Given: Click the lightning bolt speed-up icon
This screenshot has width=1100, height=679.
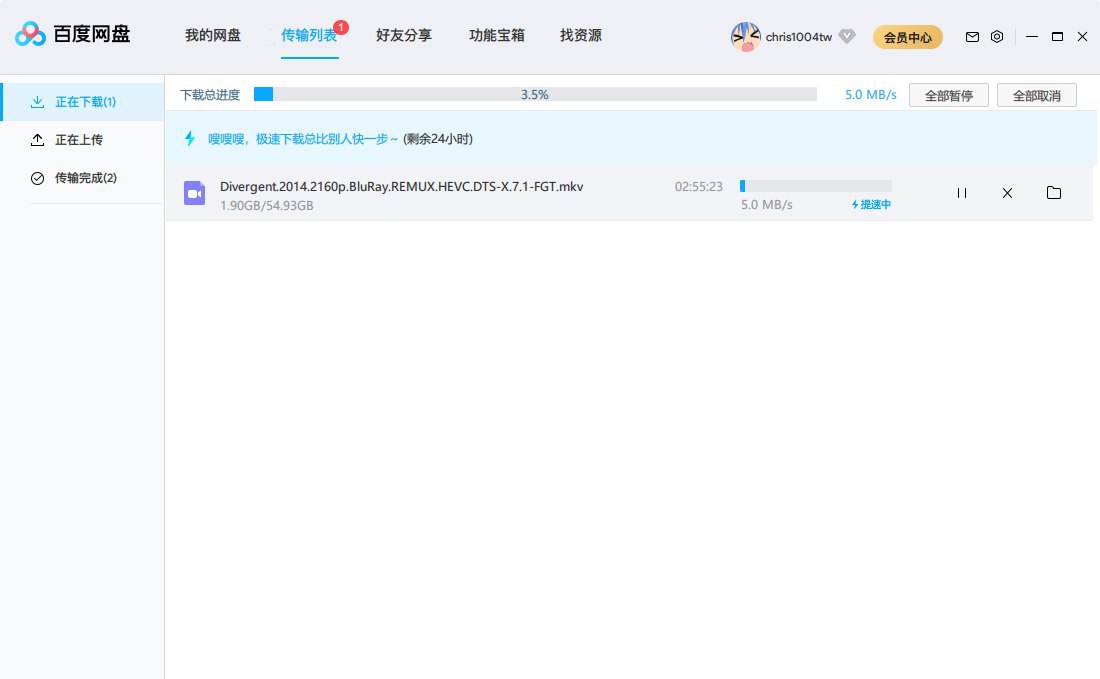Looking at the screenshot, I should [189, 138].
